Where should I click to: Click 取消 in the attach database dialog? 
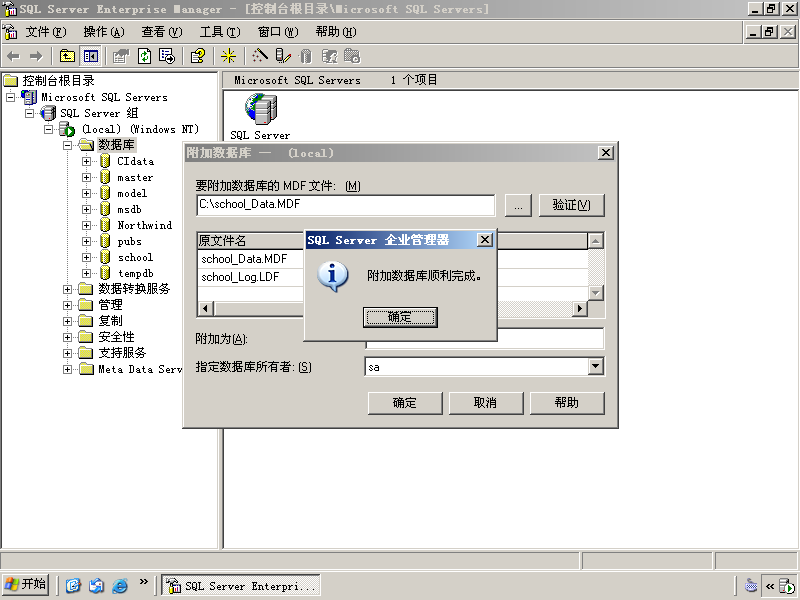(486, 403)
